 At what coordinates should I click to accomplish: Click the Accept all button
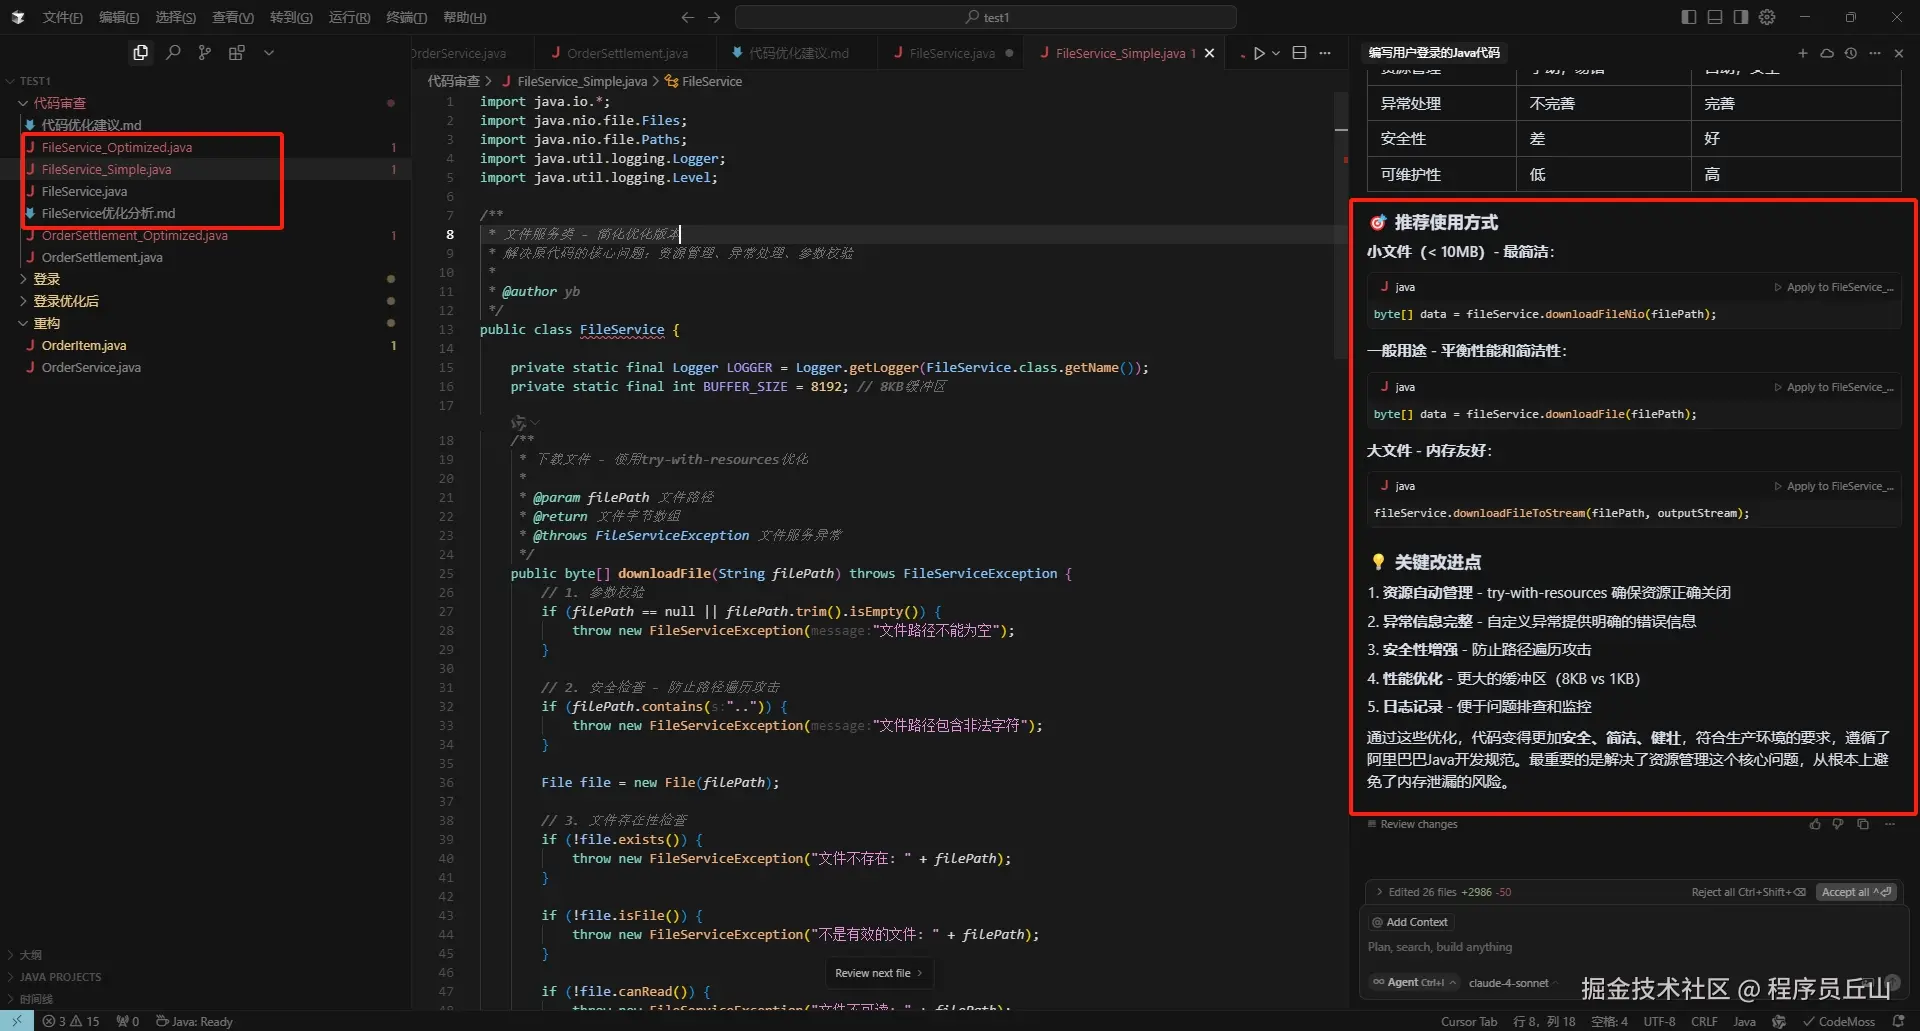[x=1856, y=892]
